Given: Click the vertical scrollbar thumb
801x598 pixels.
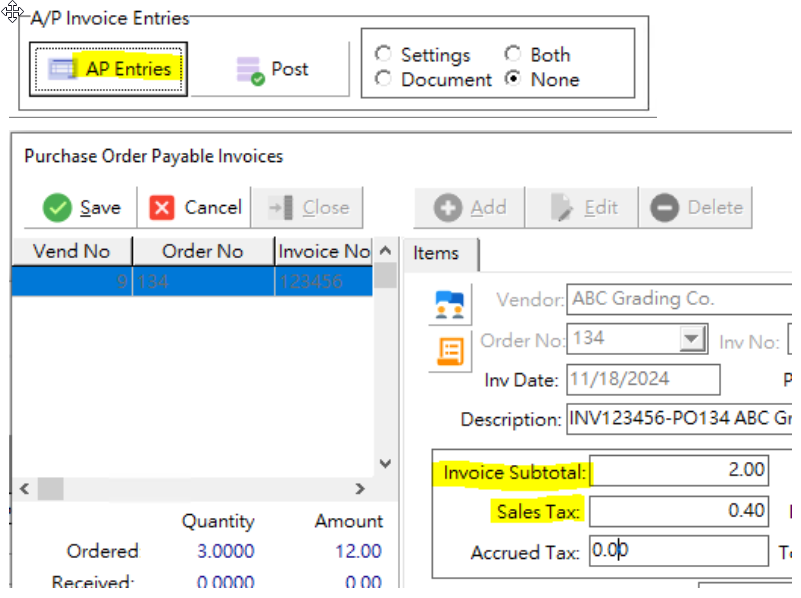Looking at the screenshot, I should click(x=386, y=275).
